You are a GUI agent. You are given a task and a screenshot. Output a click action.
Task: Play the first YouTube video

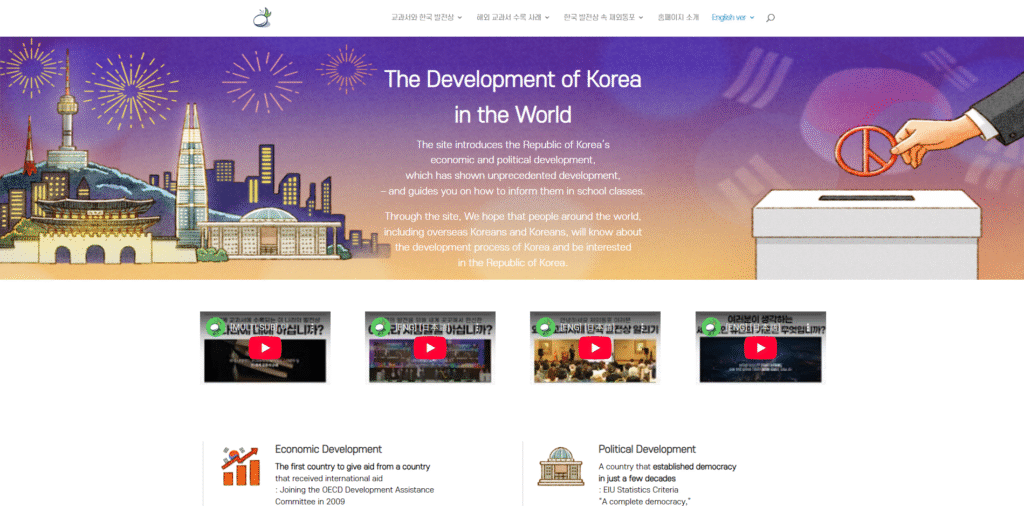264,348
